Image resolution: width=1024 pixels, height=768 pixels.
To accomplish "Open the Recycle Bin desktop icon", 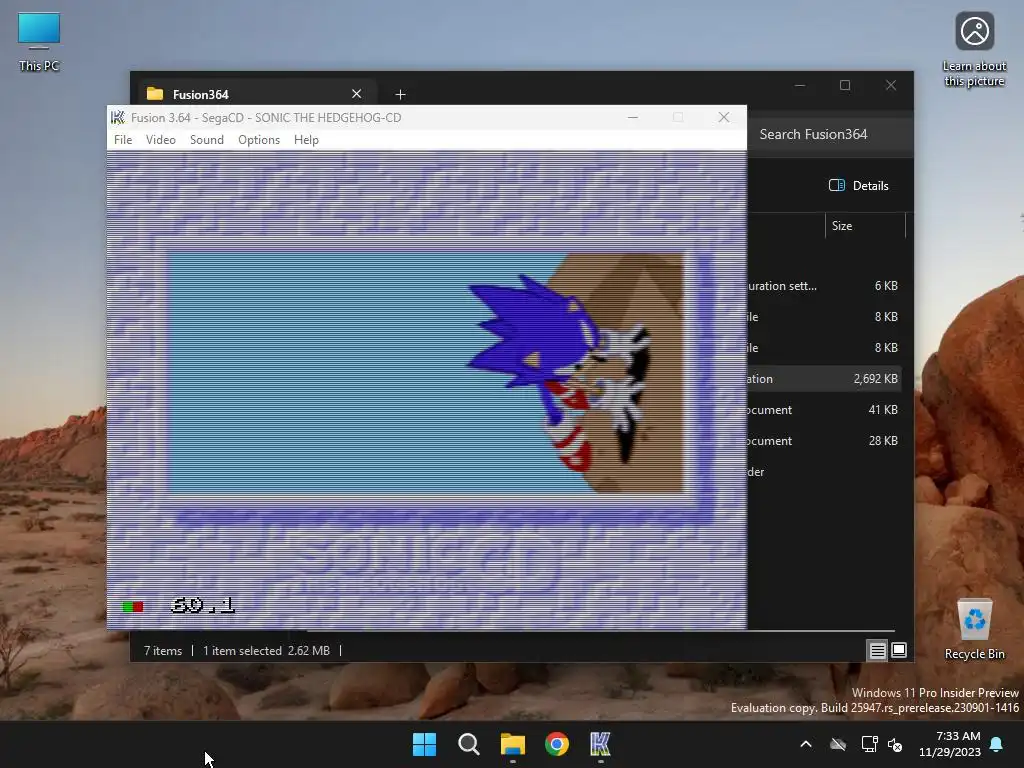I will 974,629.
